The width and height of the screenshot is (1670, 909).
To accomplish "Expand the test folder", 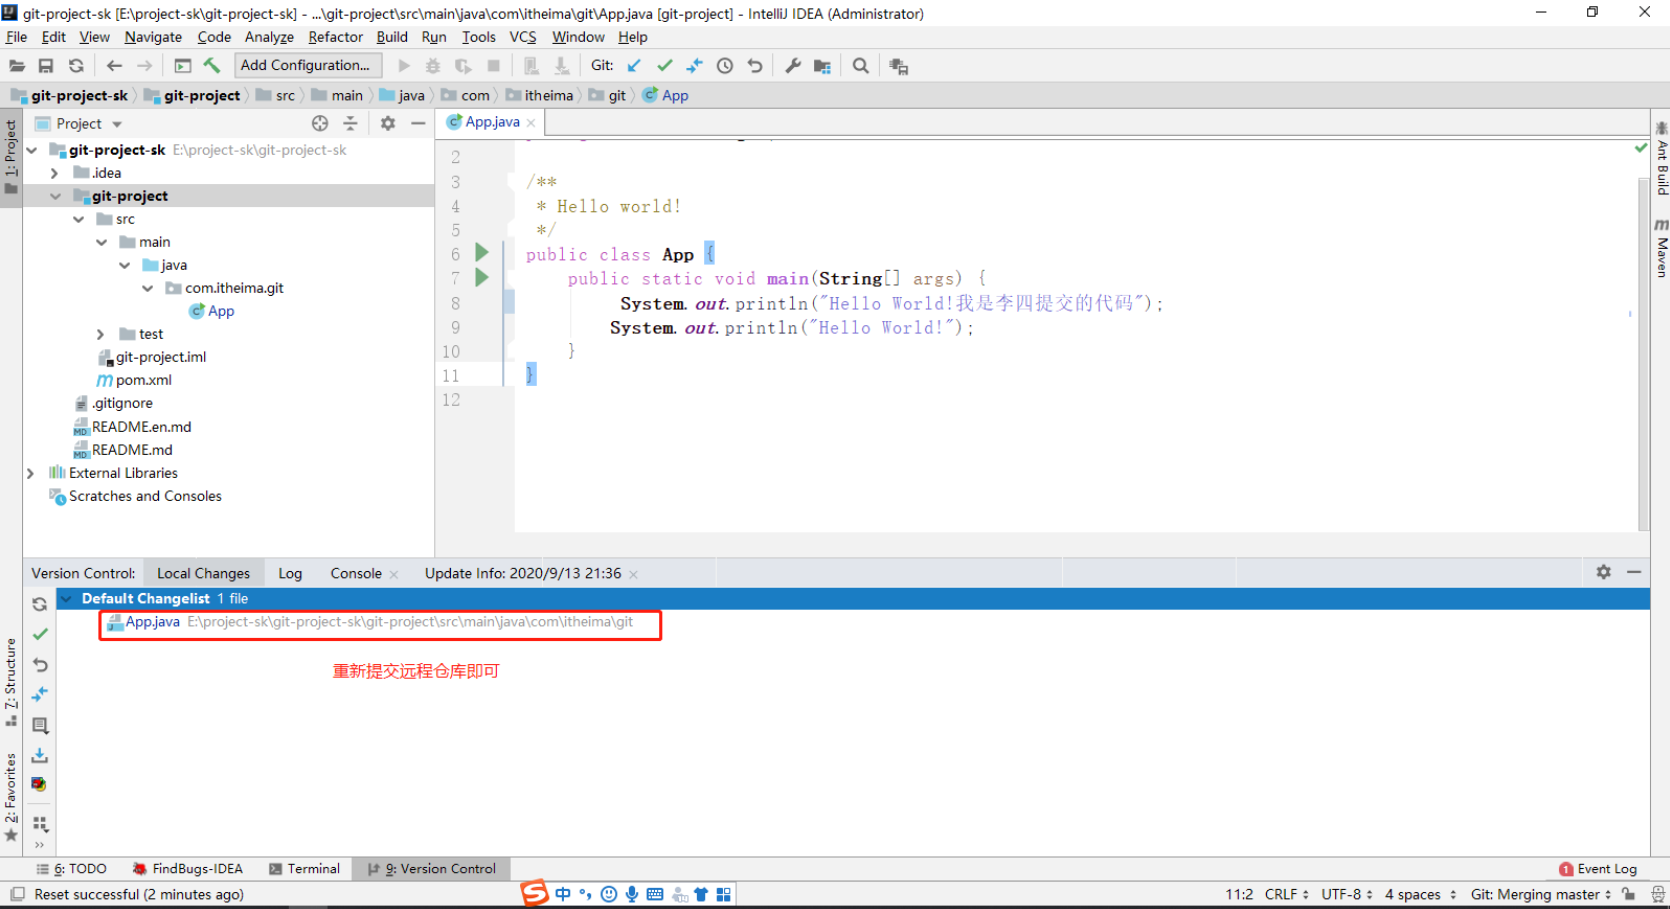I will pos(101,334).
